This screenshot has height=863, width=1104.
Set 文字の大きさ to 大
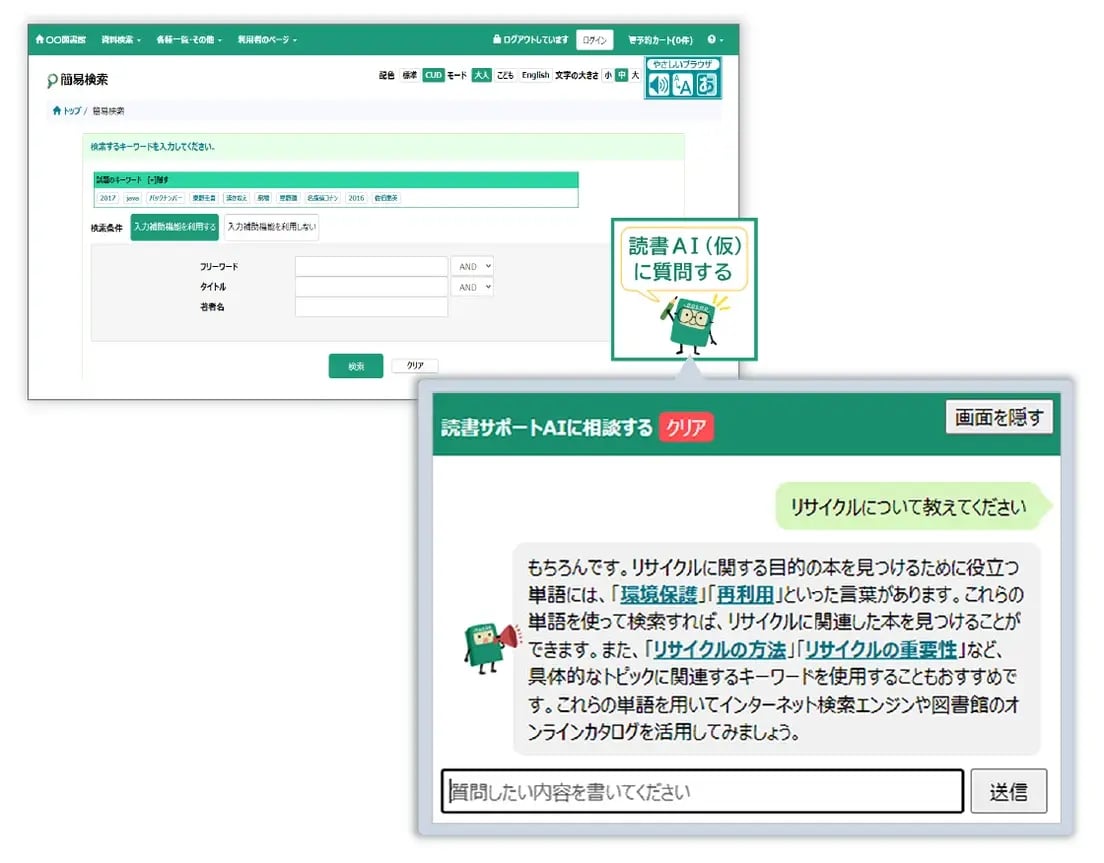tap(635, 75)
